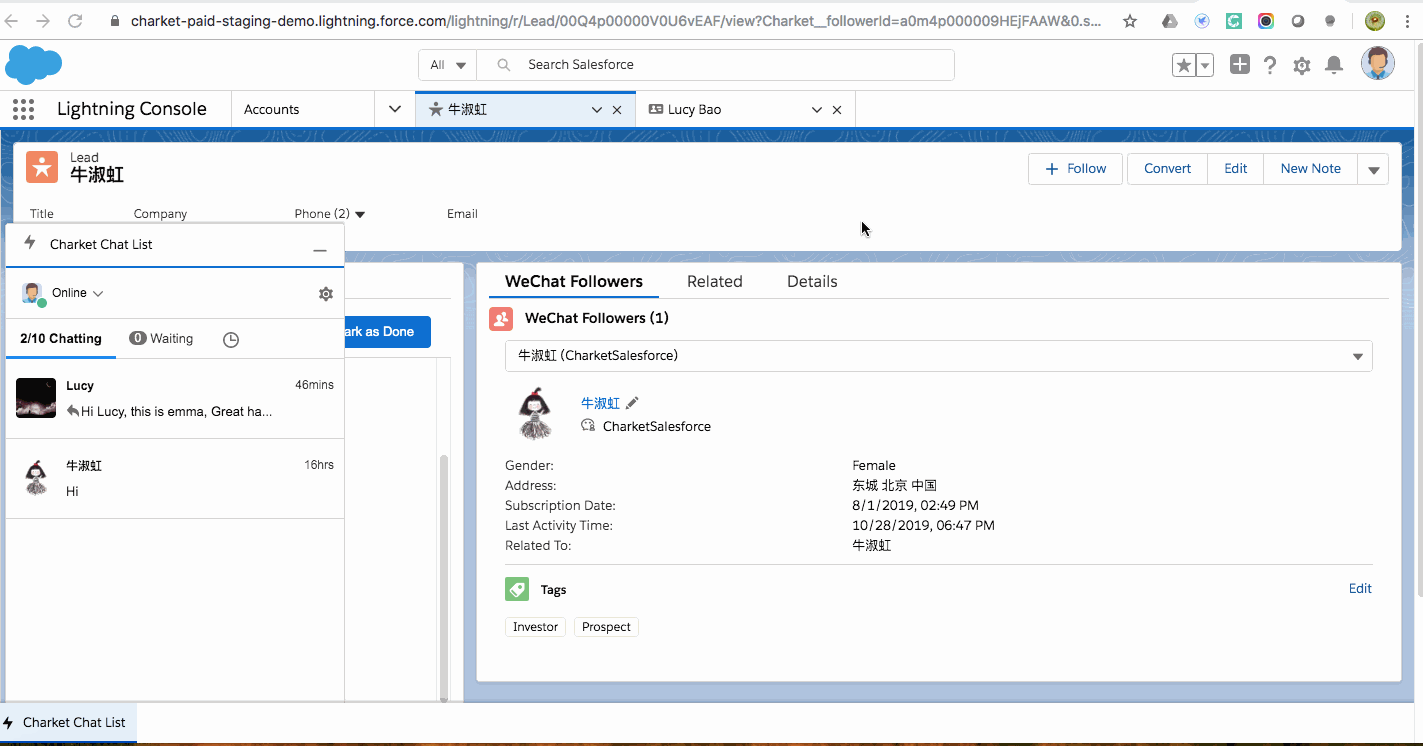Image resolution: width=1423 pixels, height=746 pixels.
Task: Open the 牛淑虹 follower name link
Action: point(601,403)
